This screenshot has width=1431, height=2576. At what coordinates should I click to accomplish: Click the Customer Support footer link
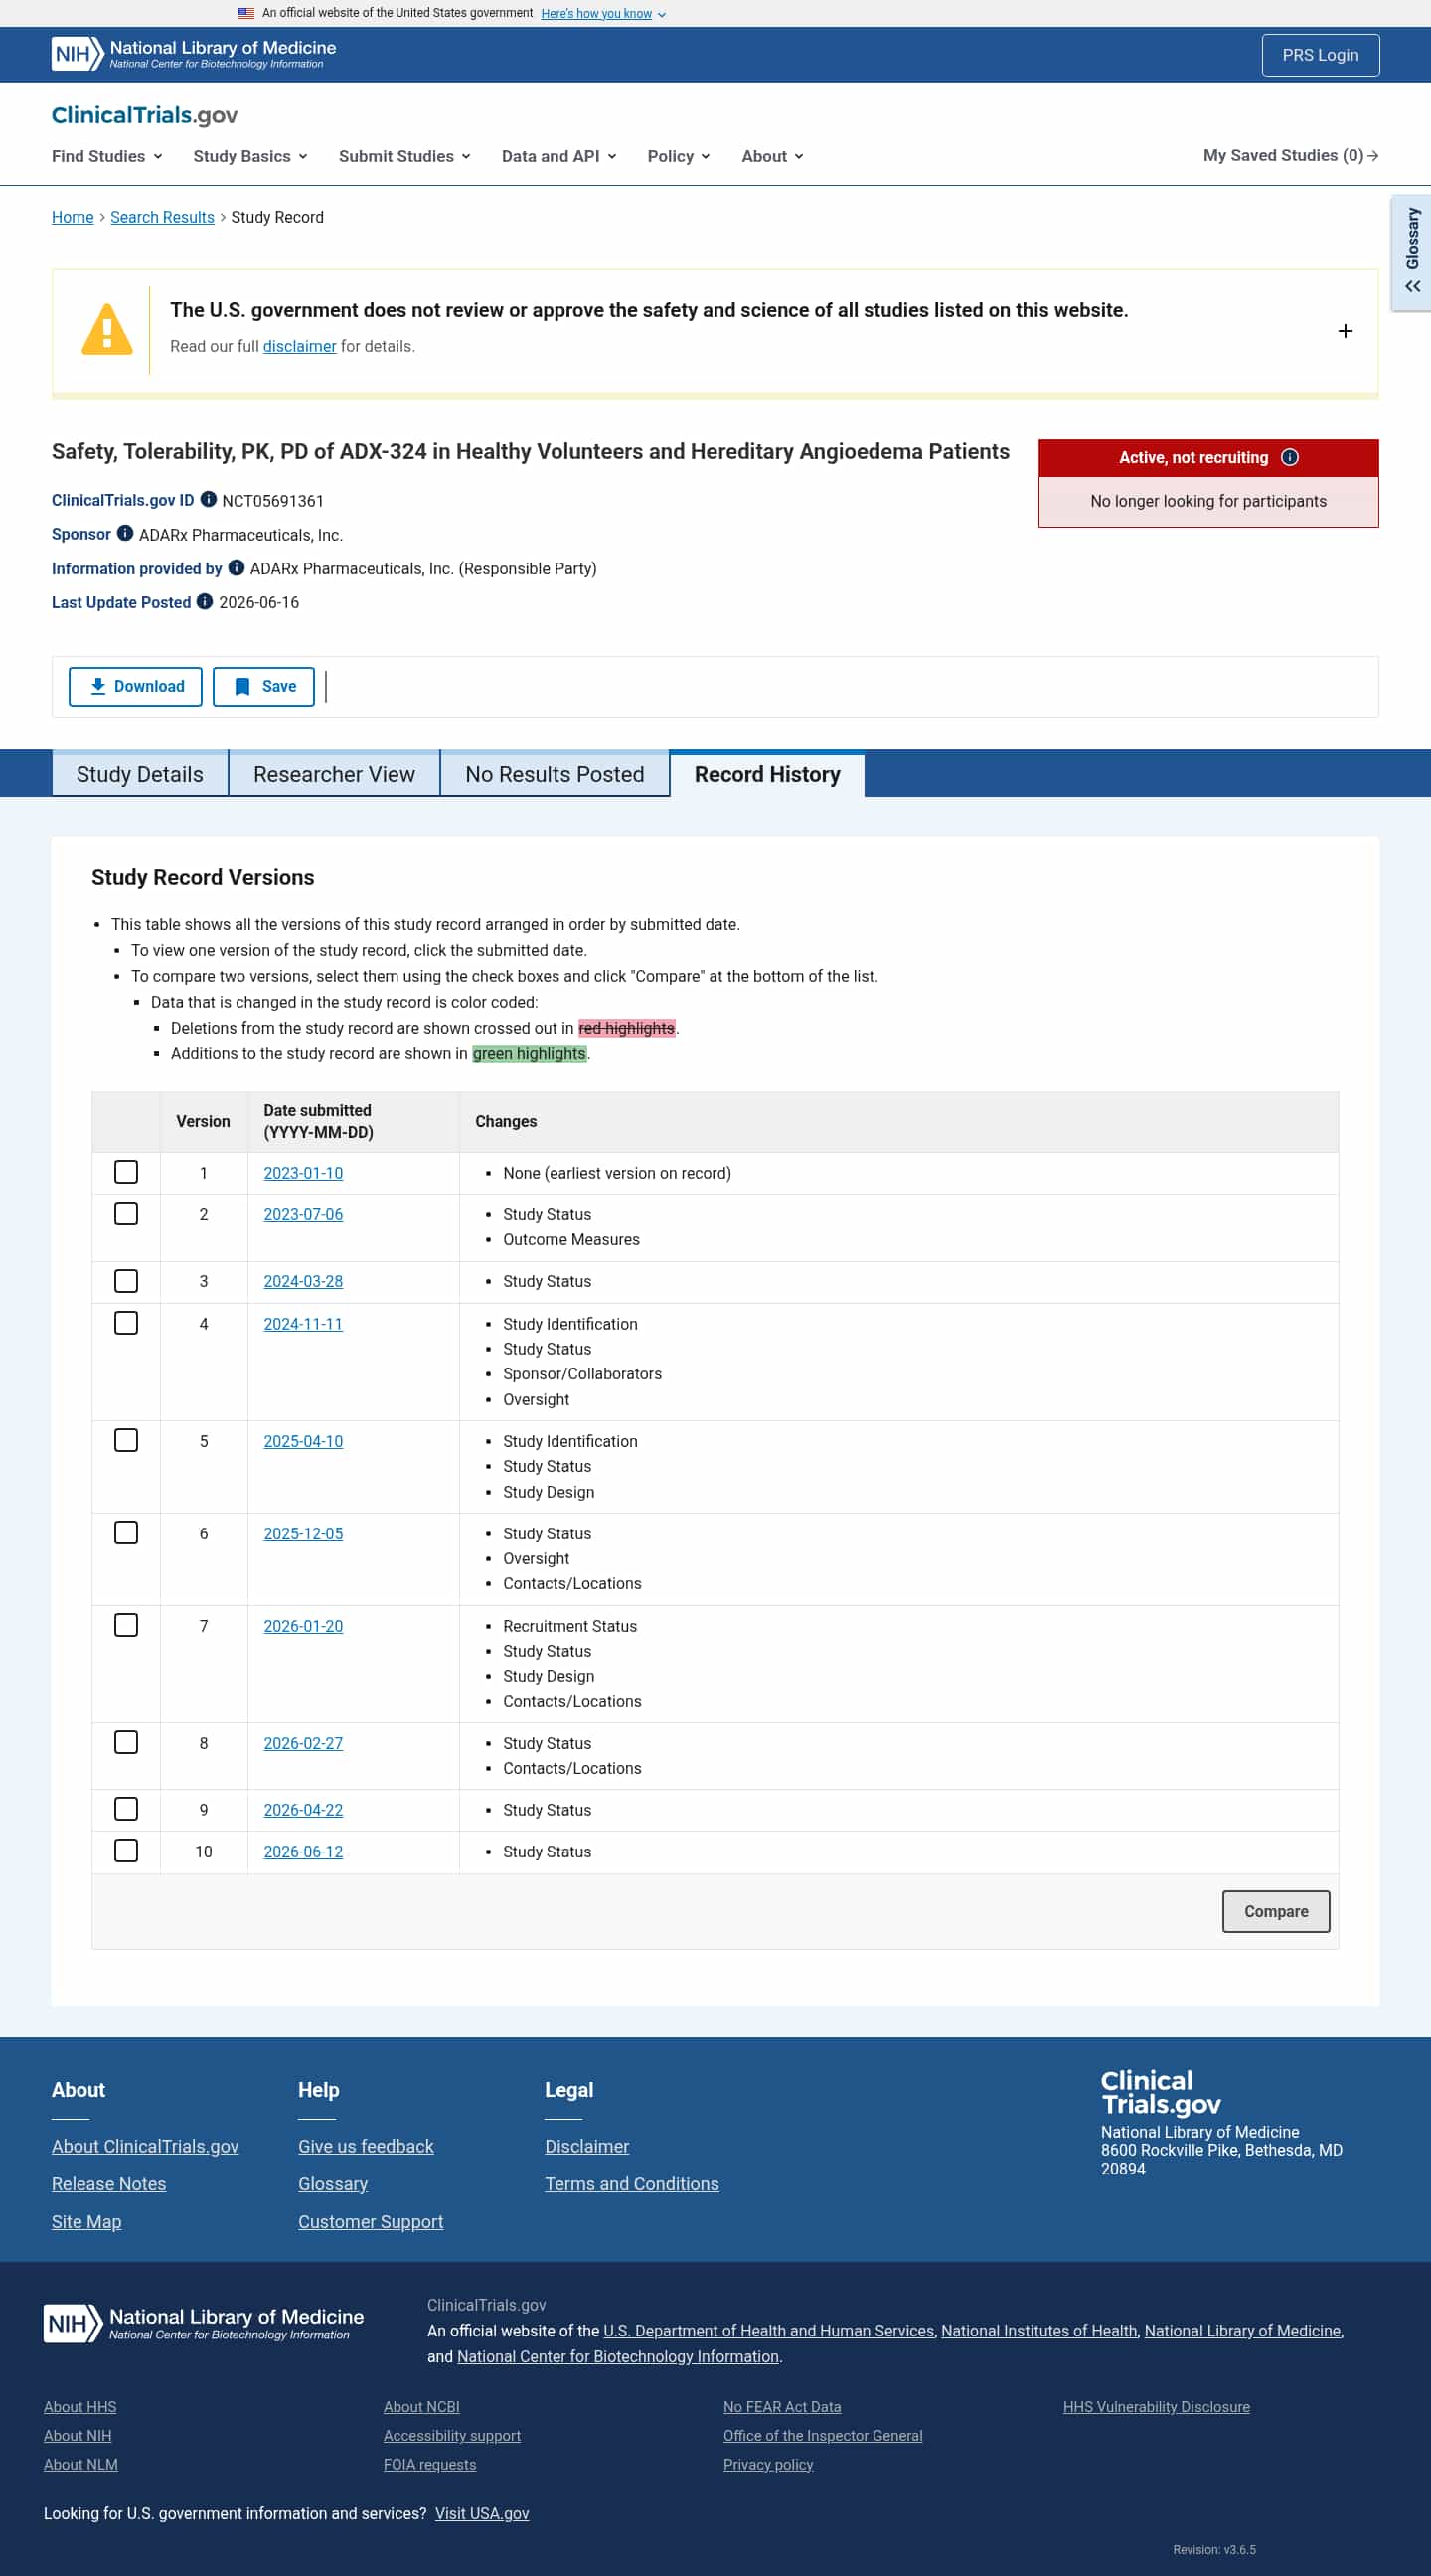(370, 2222)
